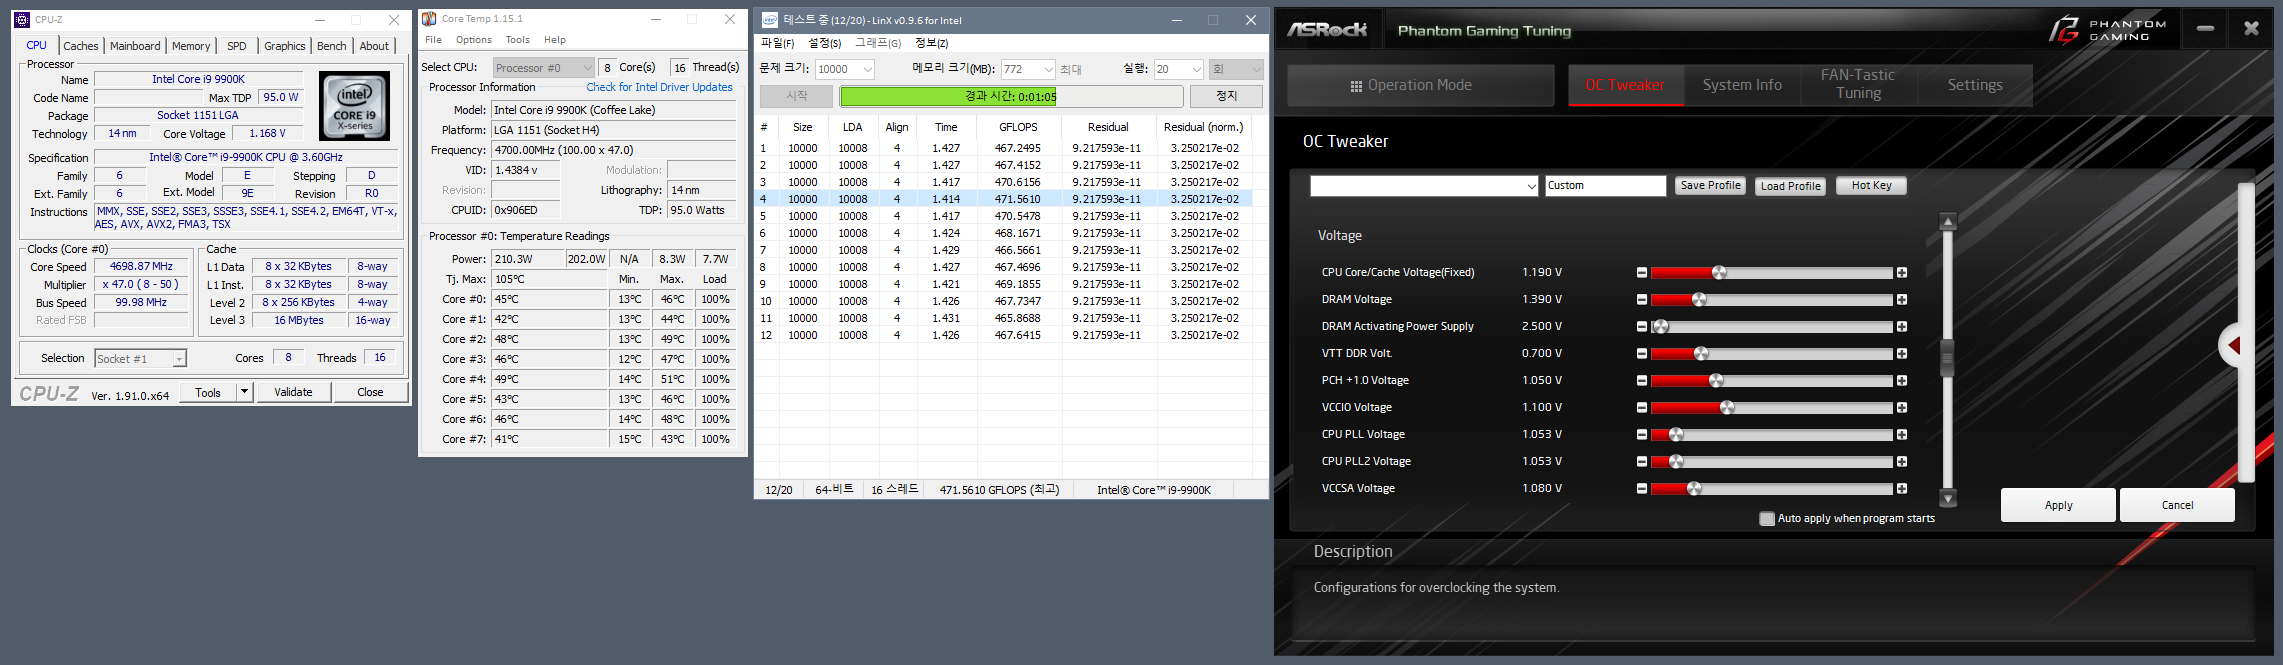The image size is (2283, 665).
Task: Switch to System Info tab in ASRock
Action: tap(1742, 85)
